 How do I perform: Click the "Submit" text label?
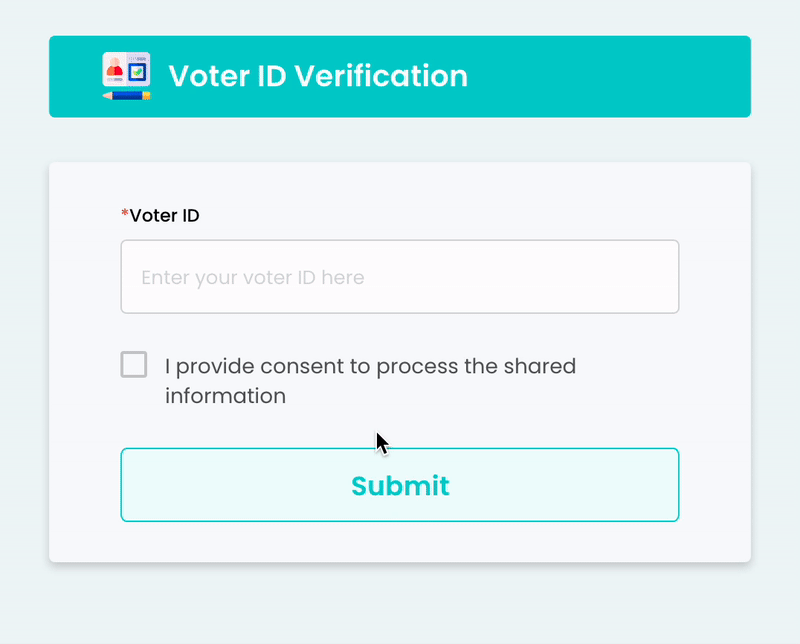pos(400,486)
